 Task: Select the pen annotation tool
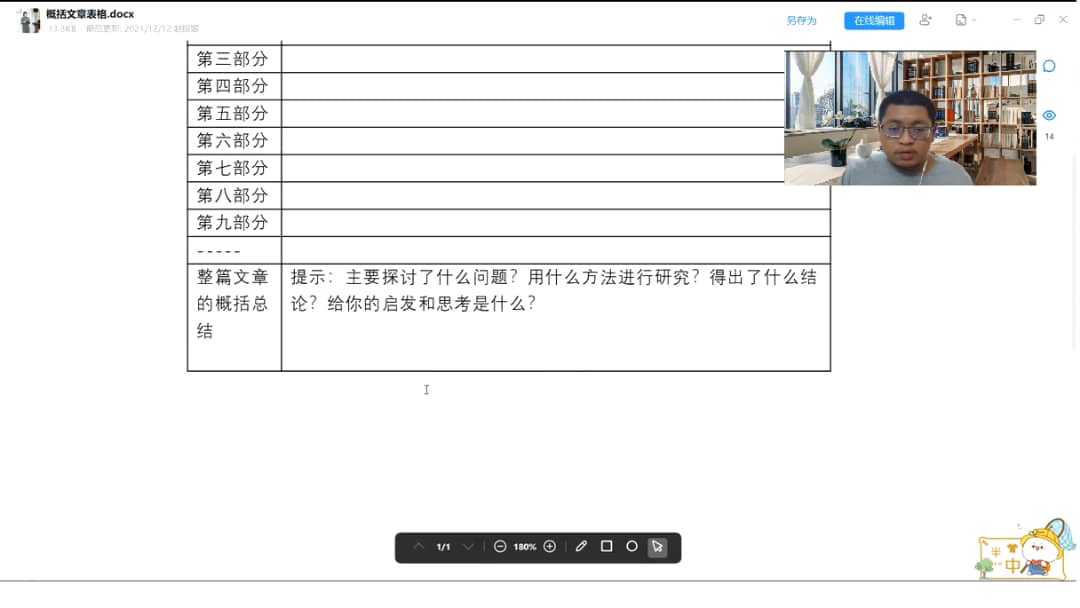[581, 547]
